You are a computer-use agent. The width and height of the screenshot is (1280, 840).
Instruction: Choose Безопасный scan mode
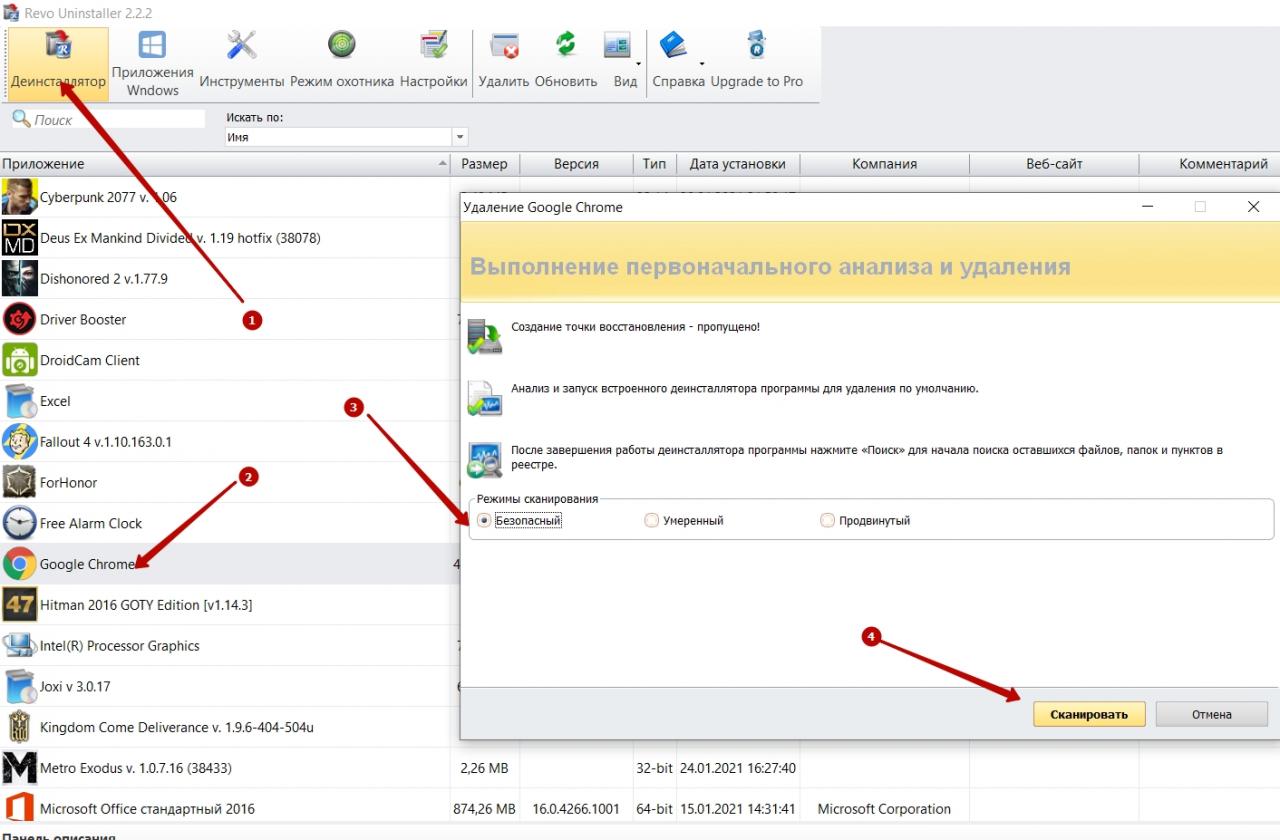(x=485, y=520)
